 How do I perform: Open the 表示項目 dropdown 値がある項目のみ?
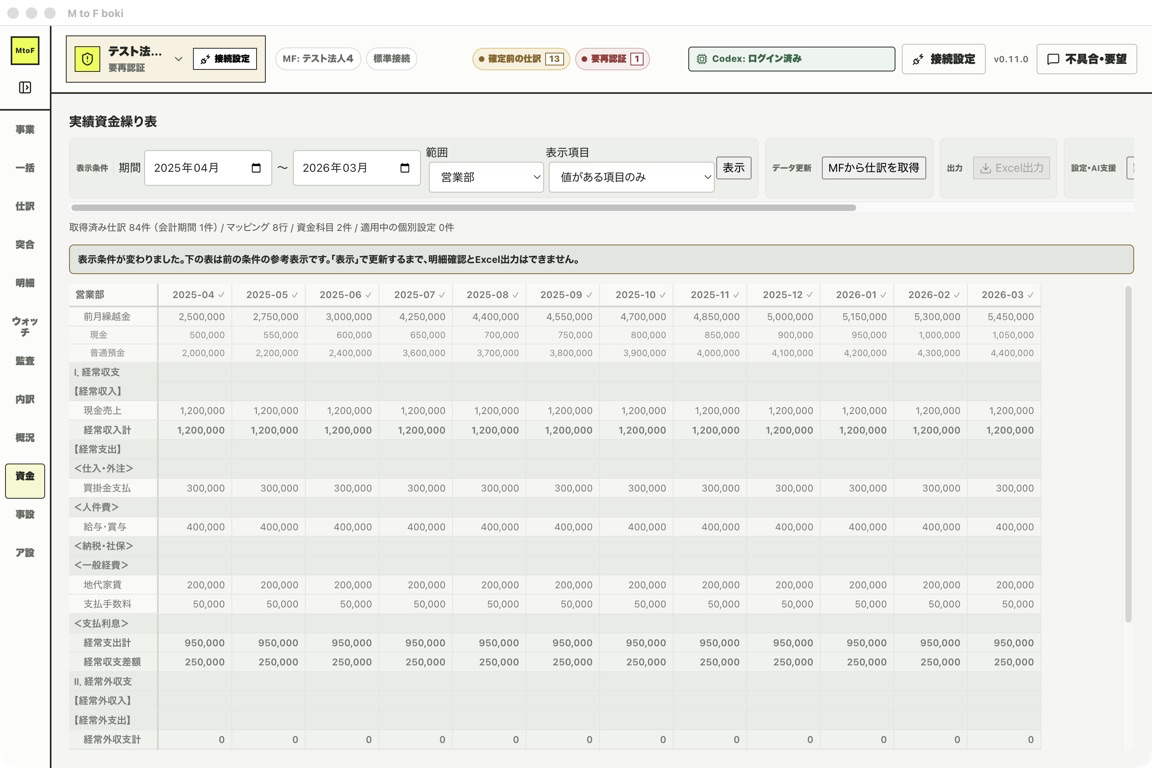pyautogui.click(x=631, y=177)
